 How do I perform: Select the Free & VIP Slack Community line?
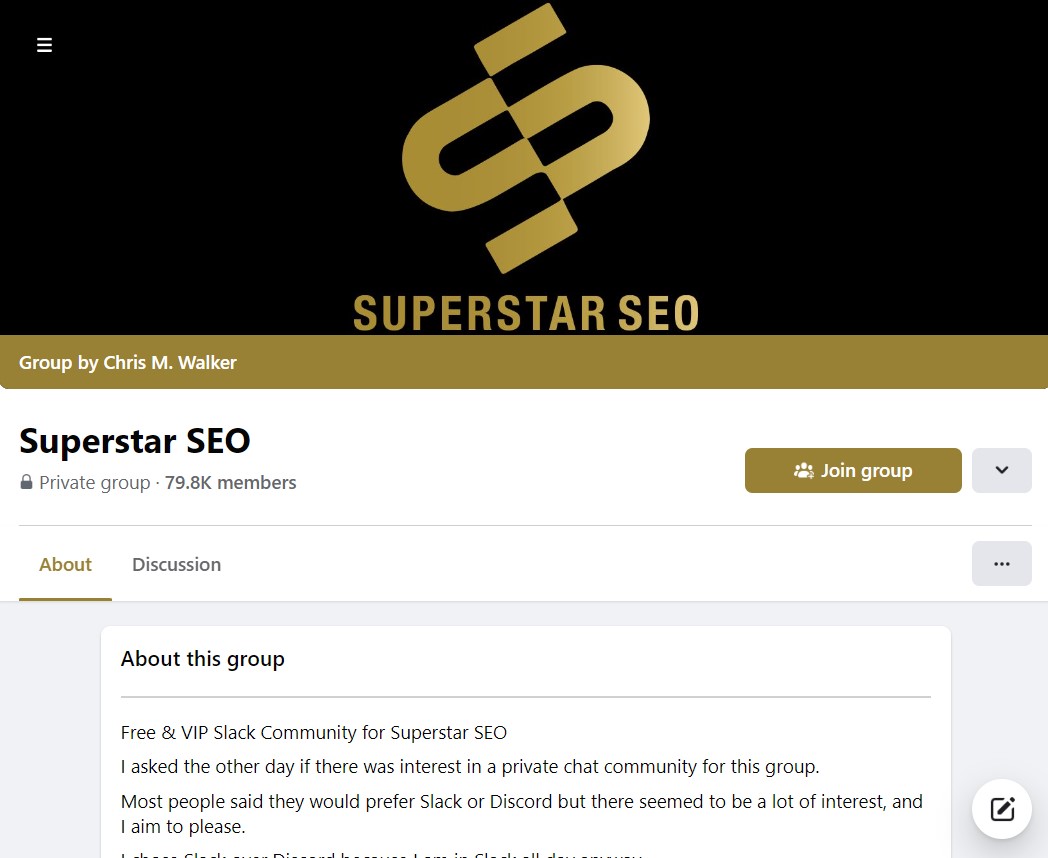[314, 733]
